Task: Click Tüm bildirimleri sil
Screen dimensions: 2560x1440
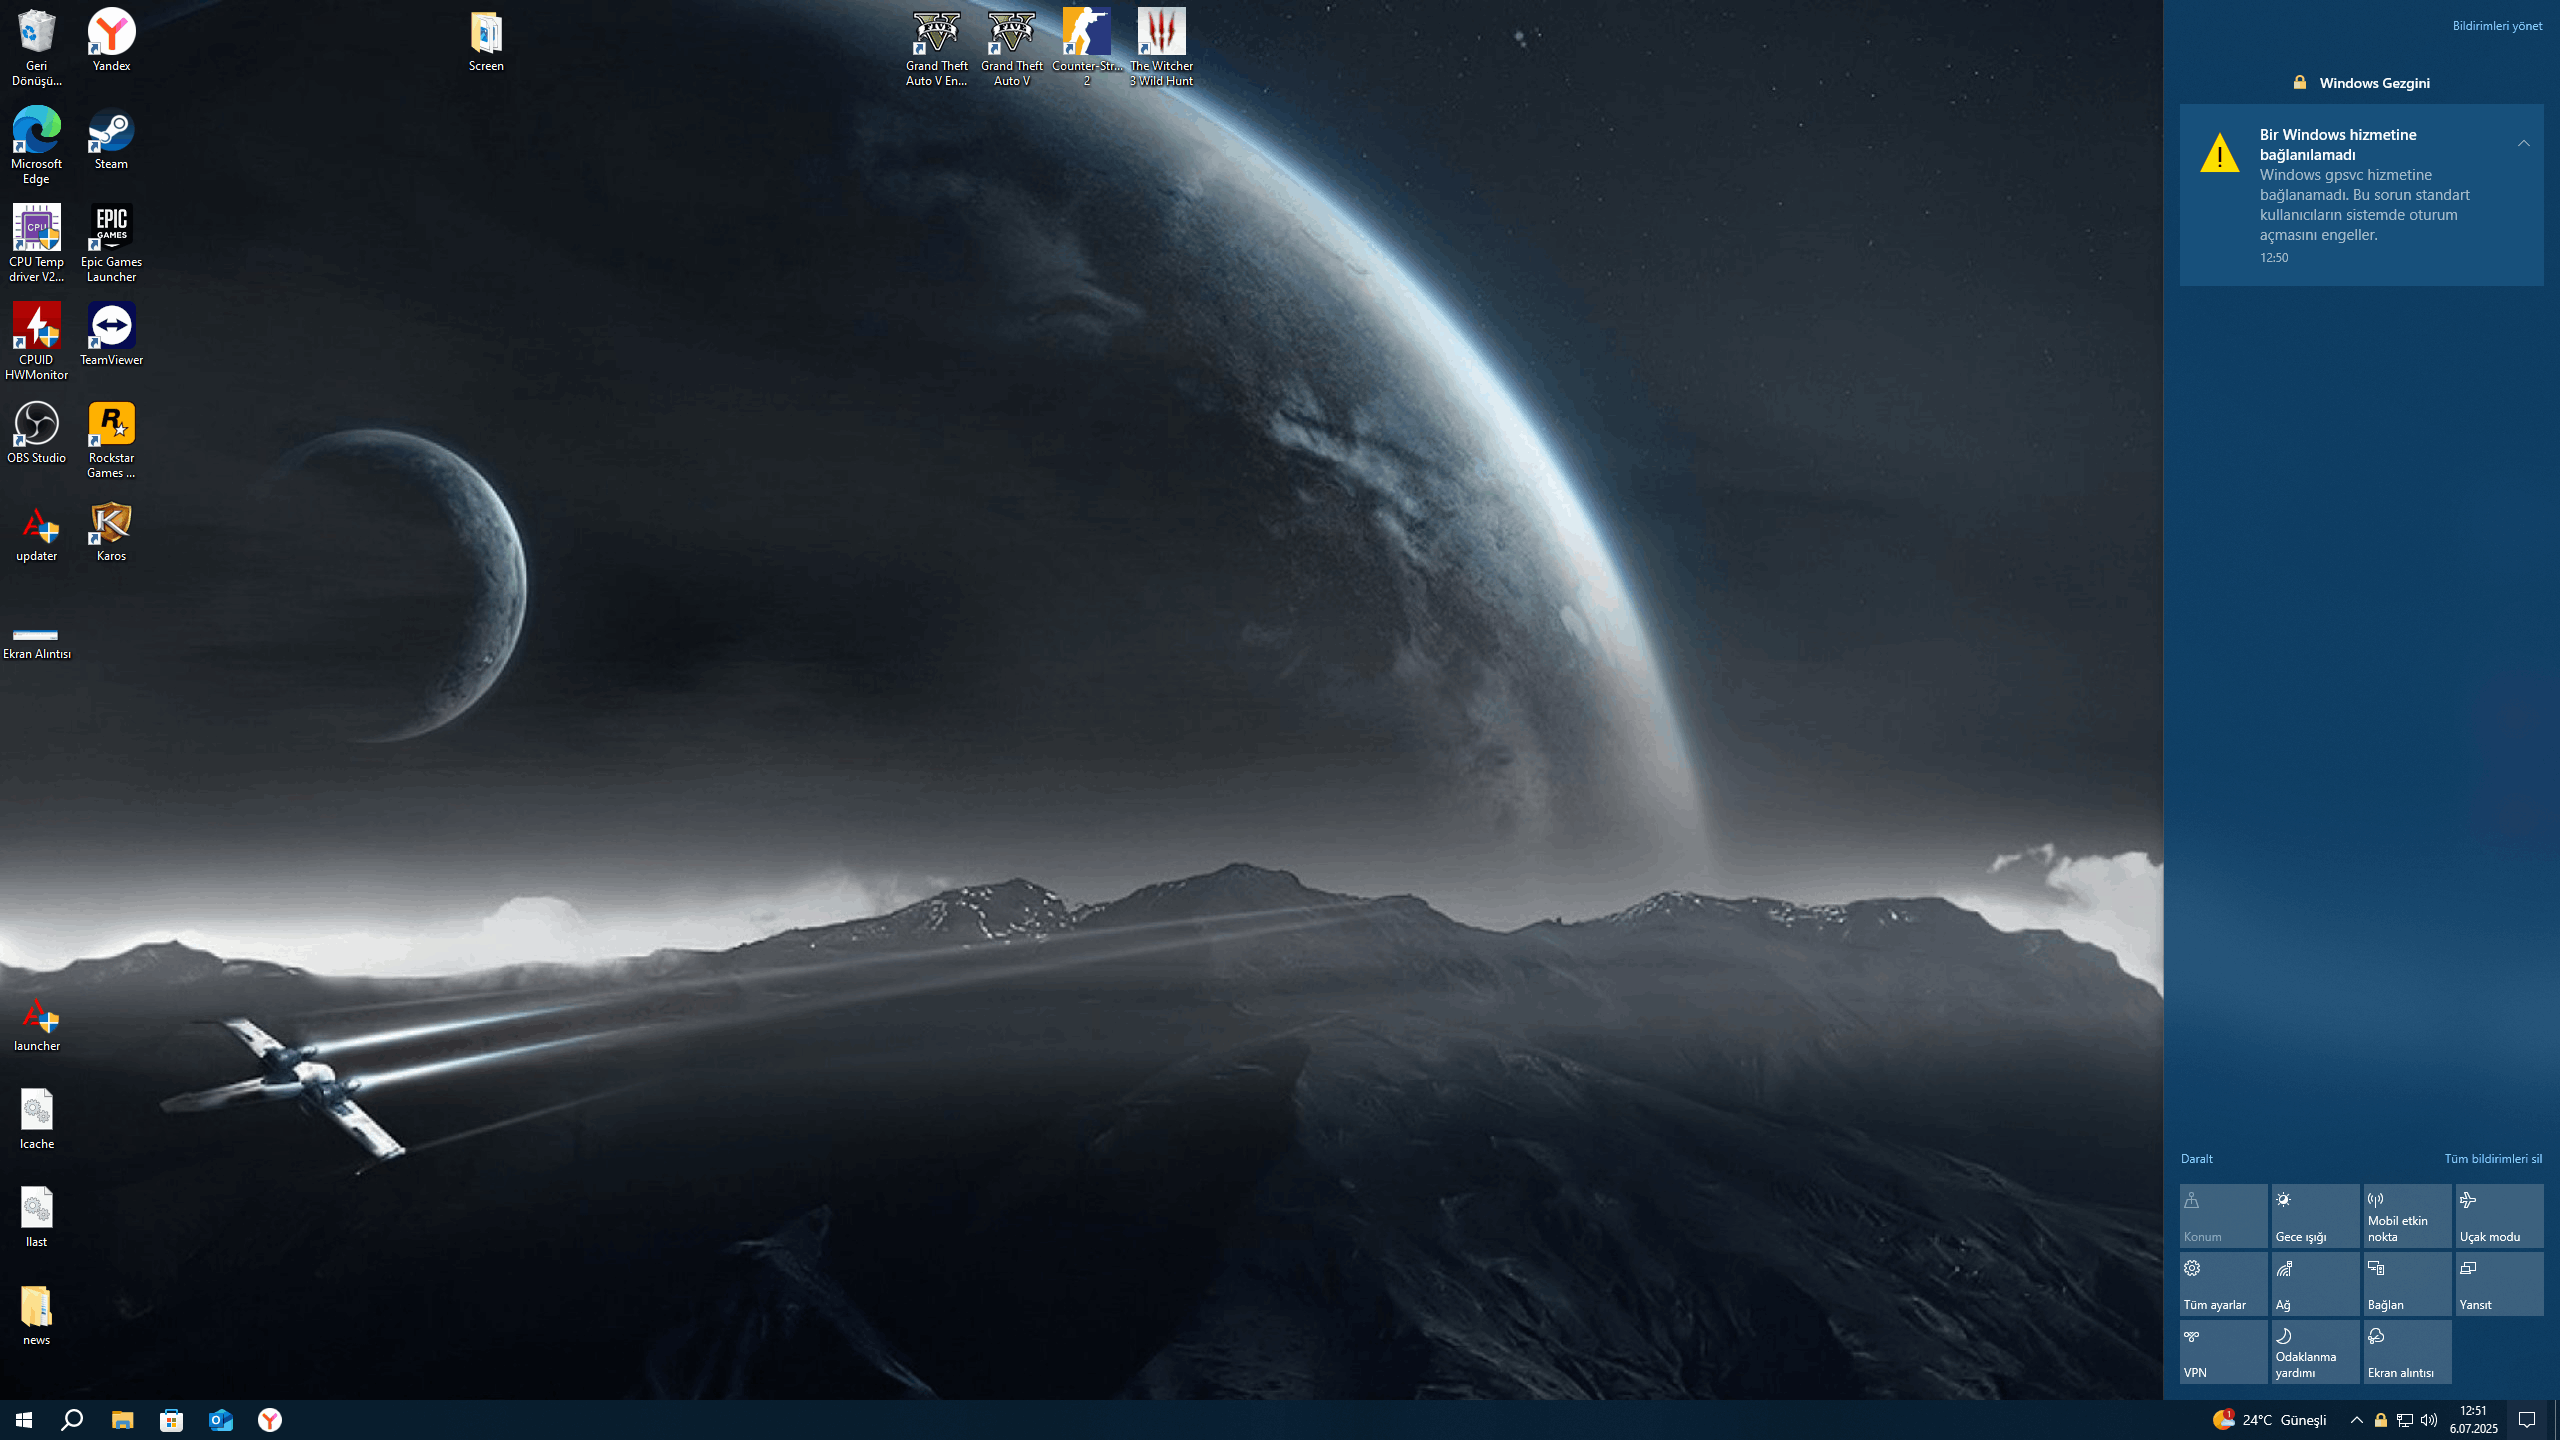Action: (2492, 1158)
